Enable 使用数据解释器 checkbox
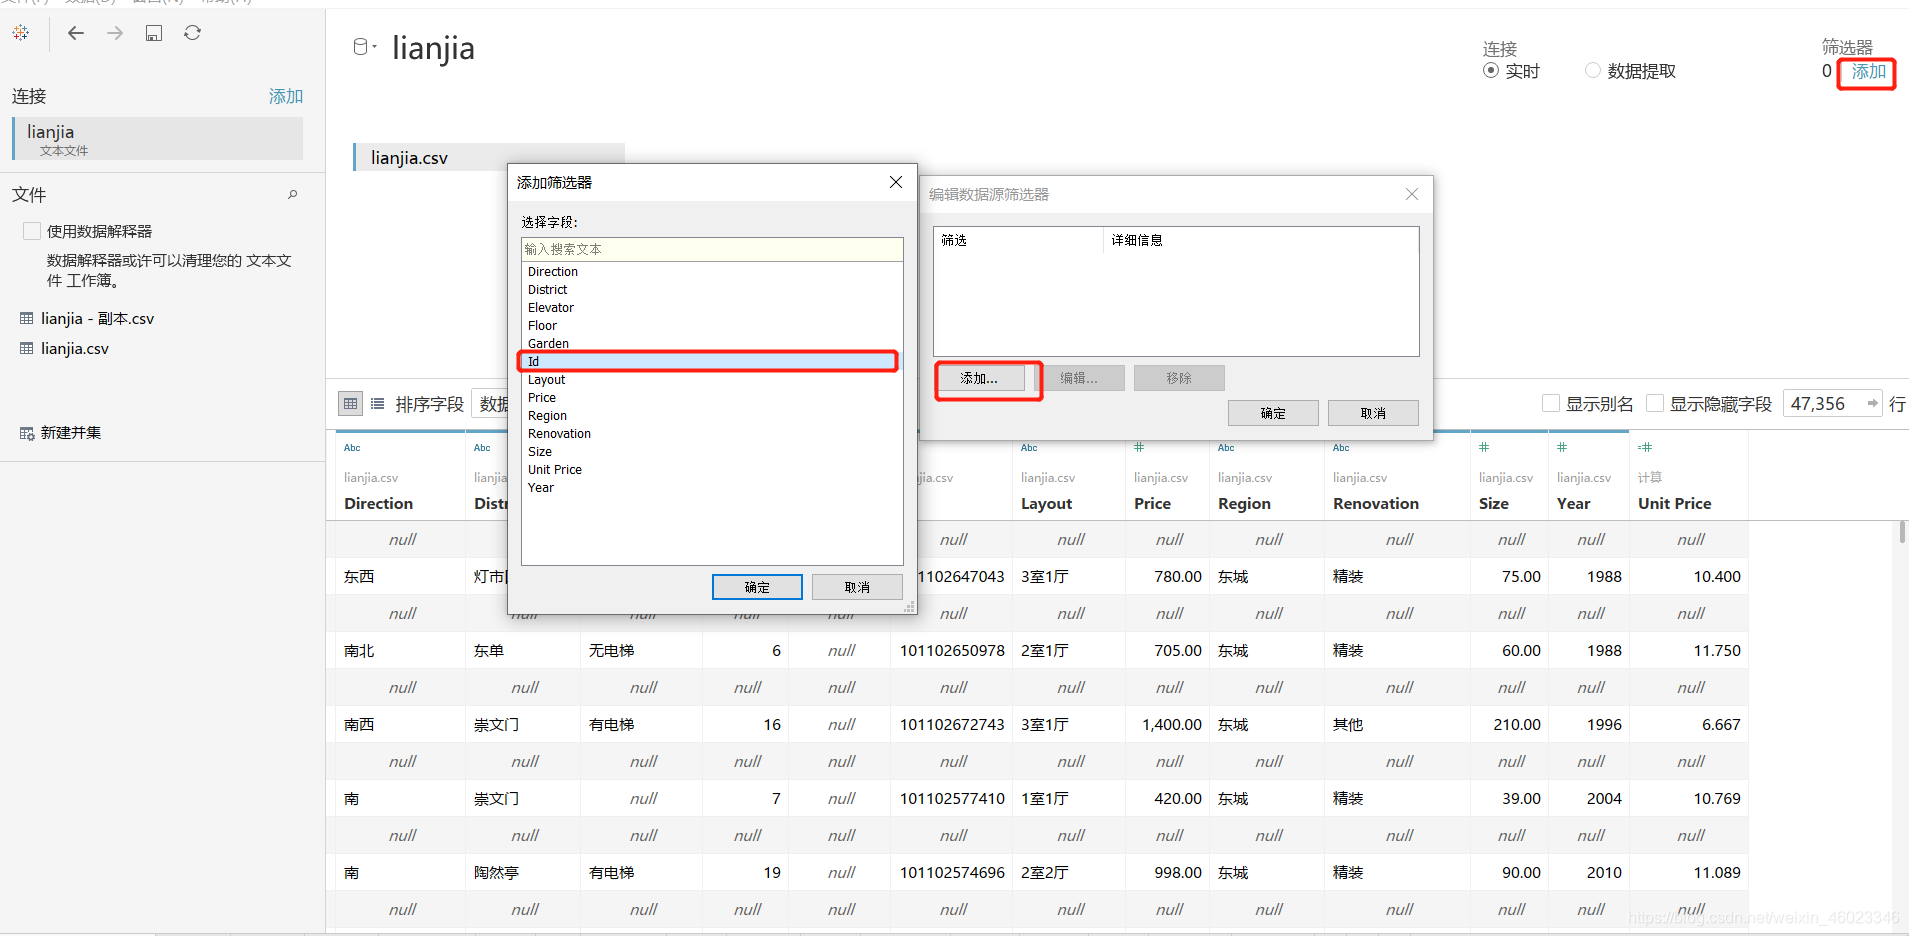The image size is (1909, 936). (32, 231)
